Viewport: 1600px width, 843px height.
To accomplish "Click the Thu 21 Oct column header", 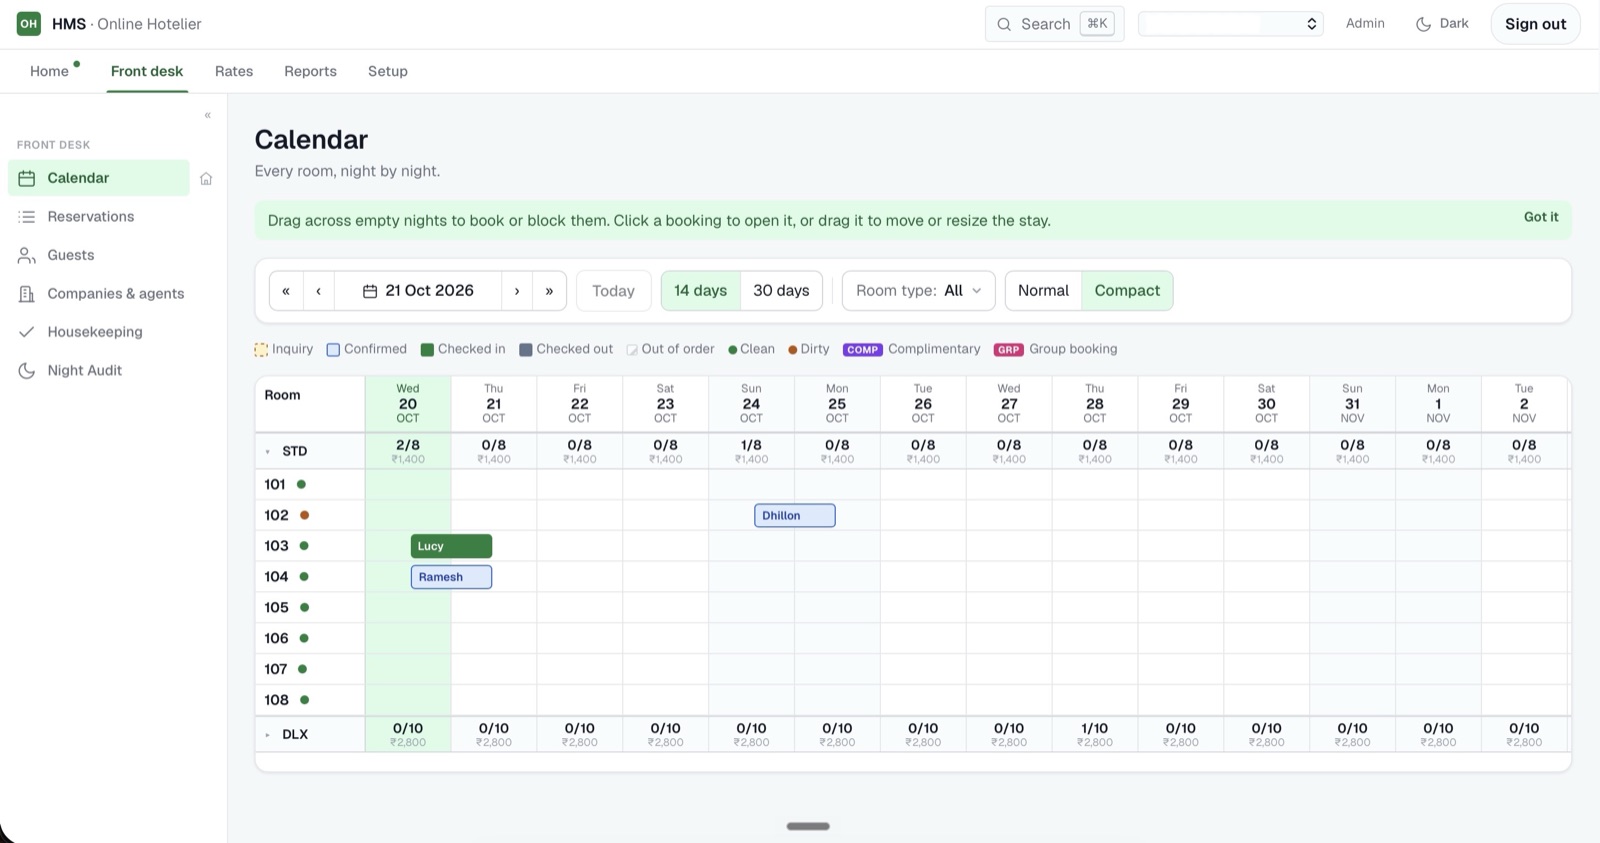I will 494,404.
